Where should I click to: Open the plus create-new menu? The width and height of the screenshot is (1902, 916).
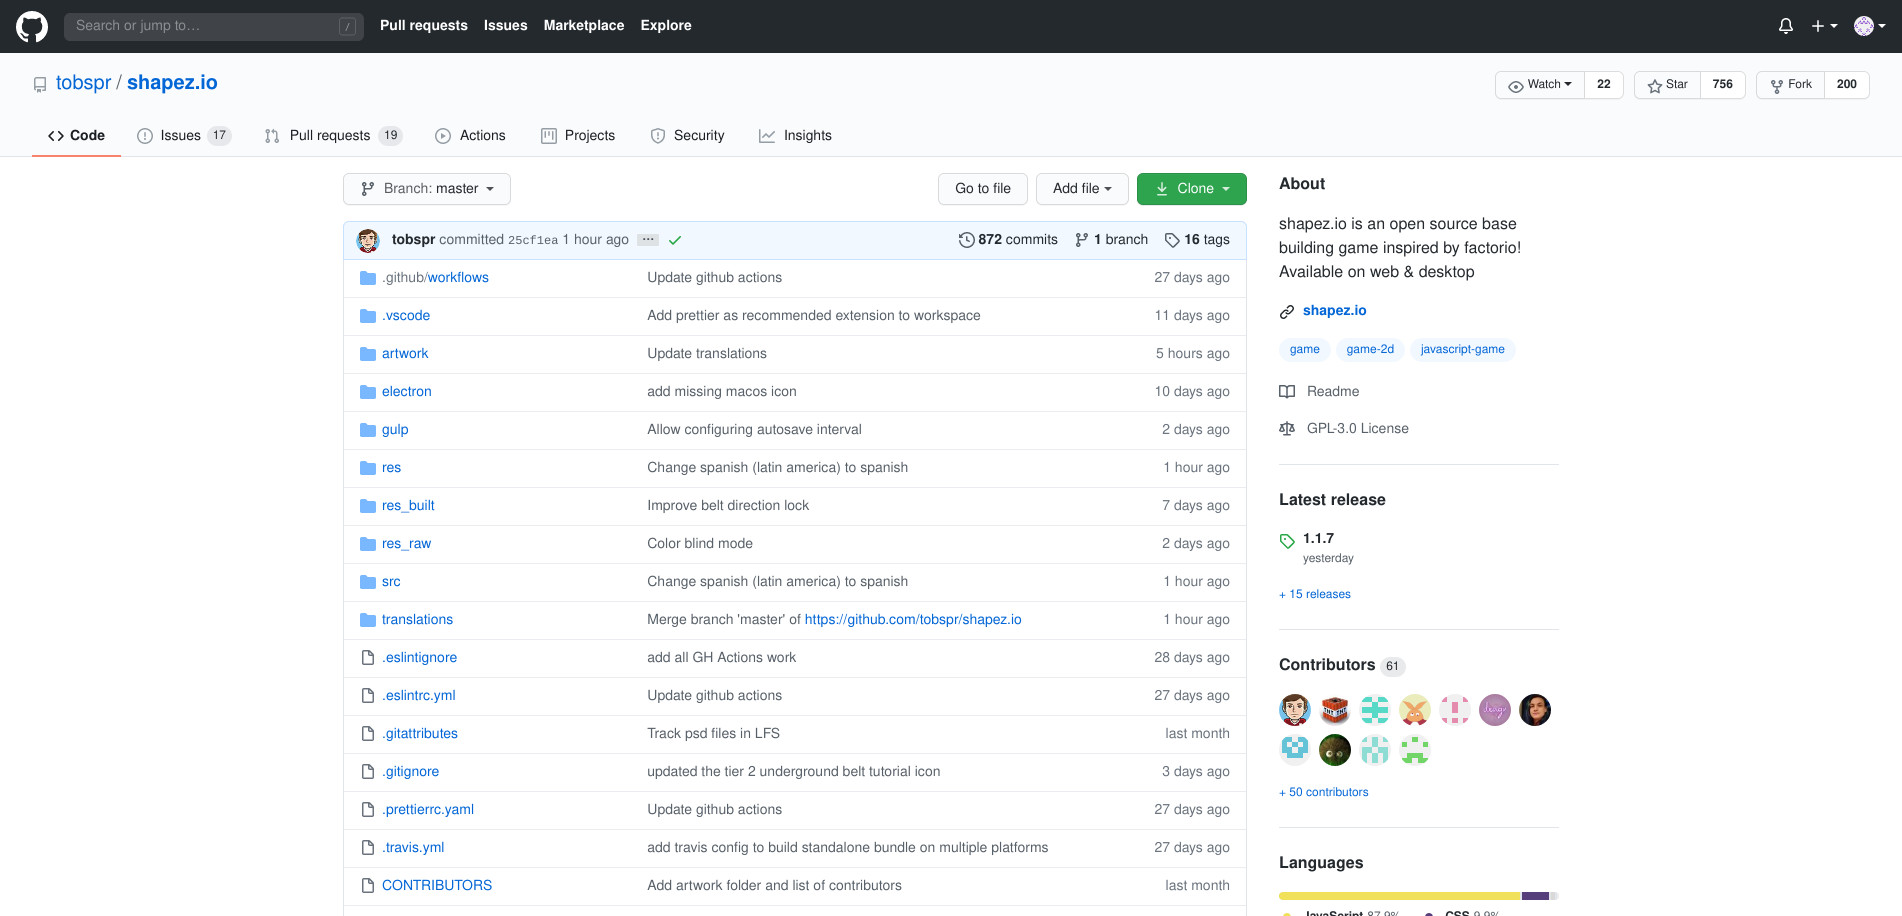point(1824,26)
